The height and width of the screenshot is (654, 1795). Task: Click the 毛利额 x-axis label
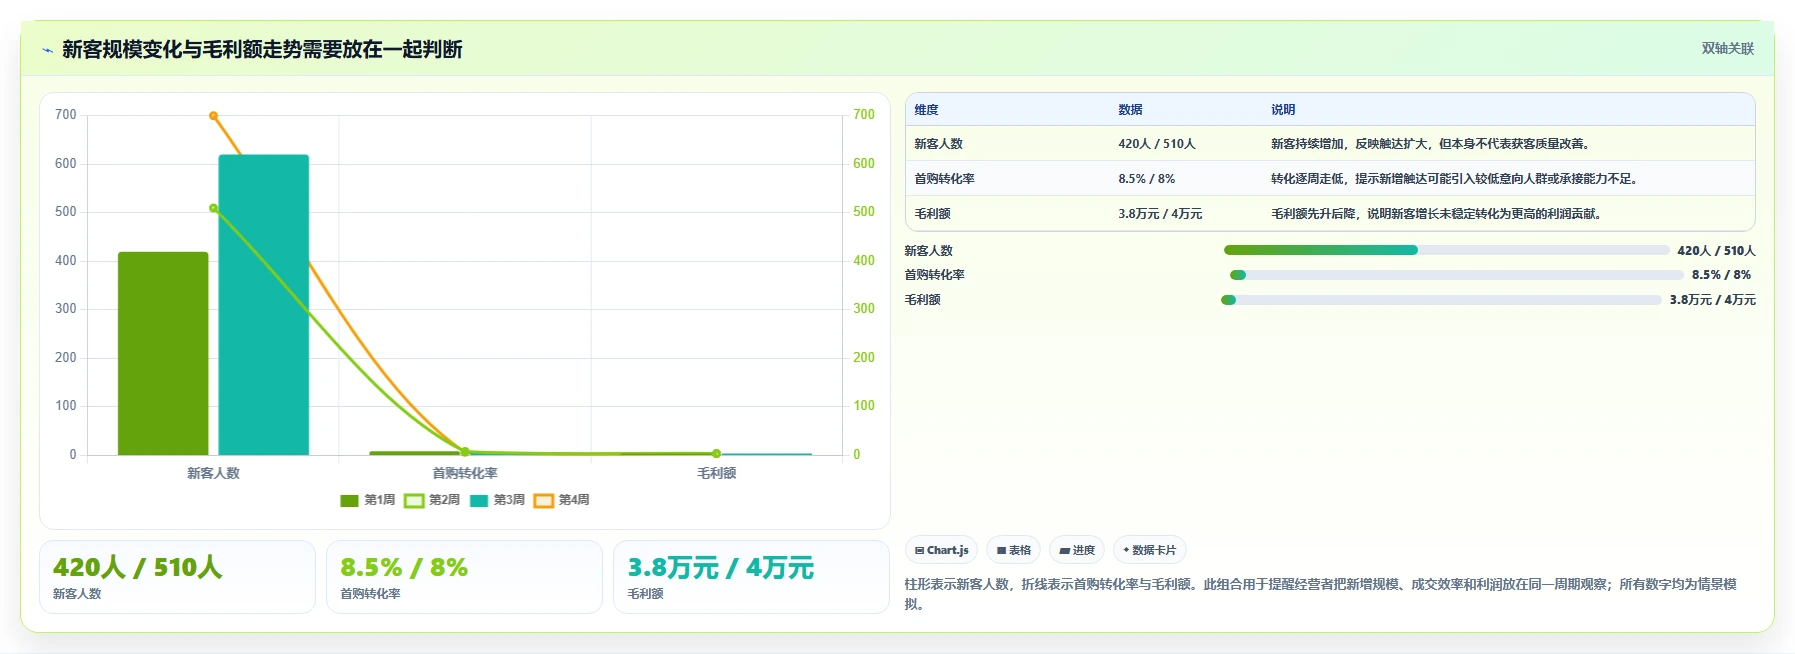tap(716, 474)
